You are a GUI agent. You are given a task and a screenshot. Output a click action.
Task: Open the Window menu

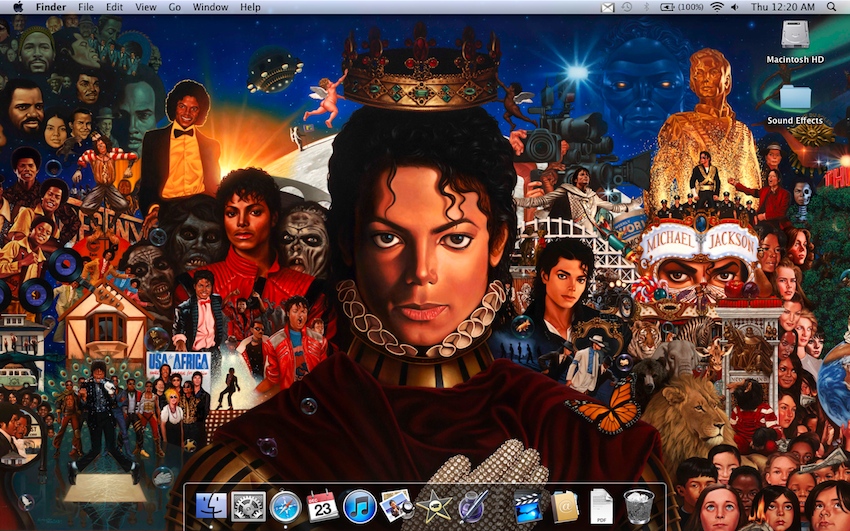pos(210,7)
